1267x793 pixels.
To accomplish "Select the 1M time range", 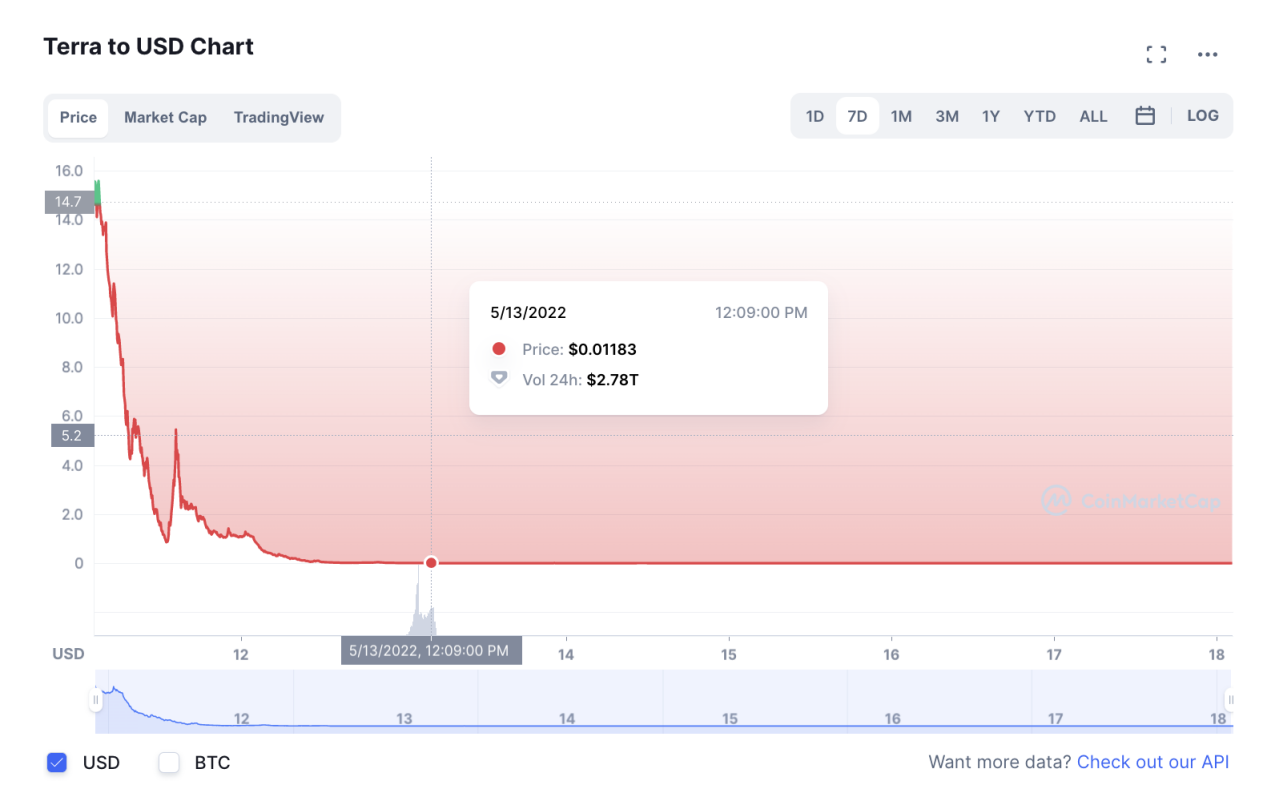I will [x=901, y=116].
